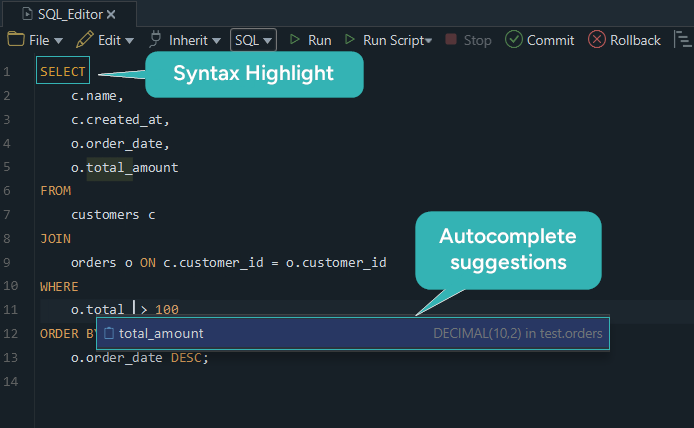Click the format lines icon after Rollback
694x428 pixels.
[x=683, y=40]
